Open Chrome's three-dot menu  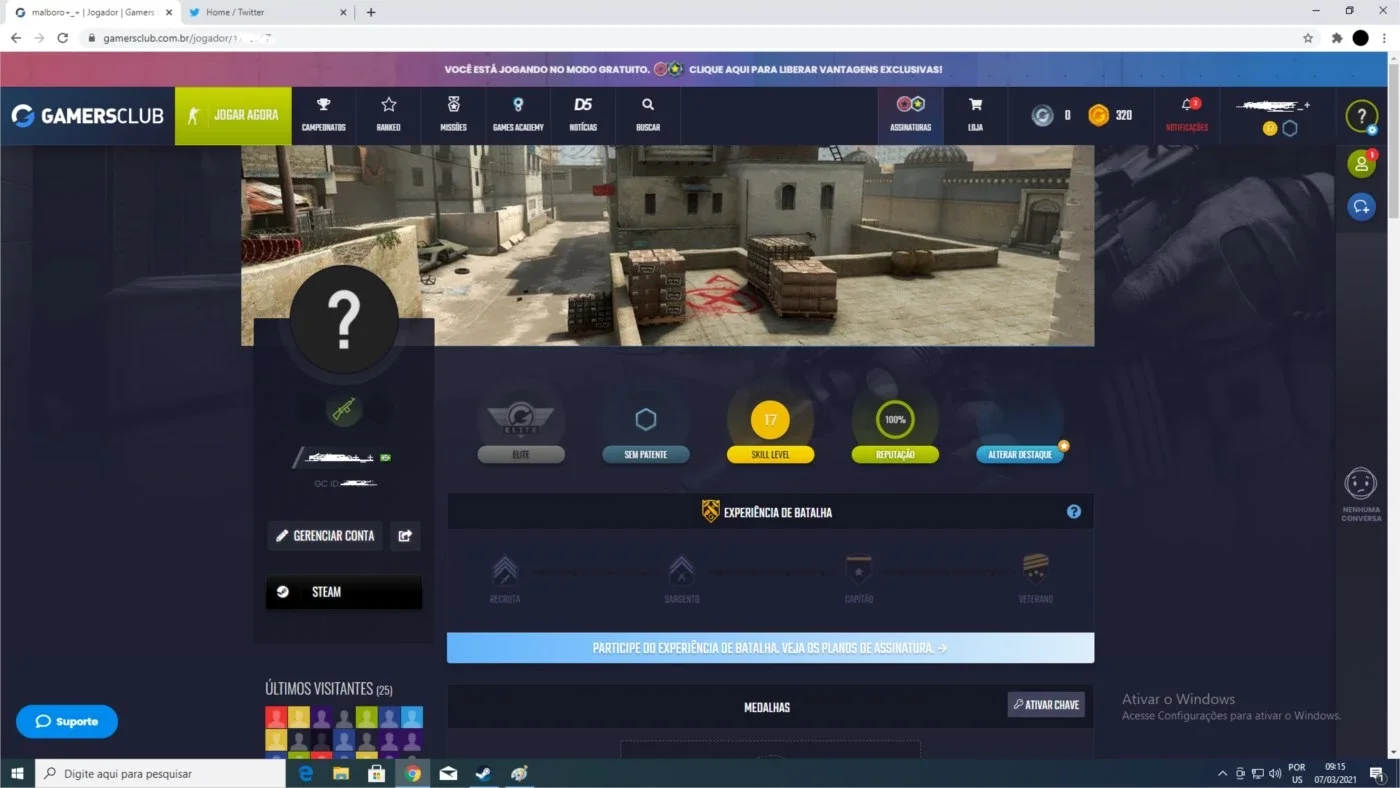coord(1385,38)
